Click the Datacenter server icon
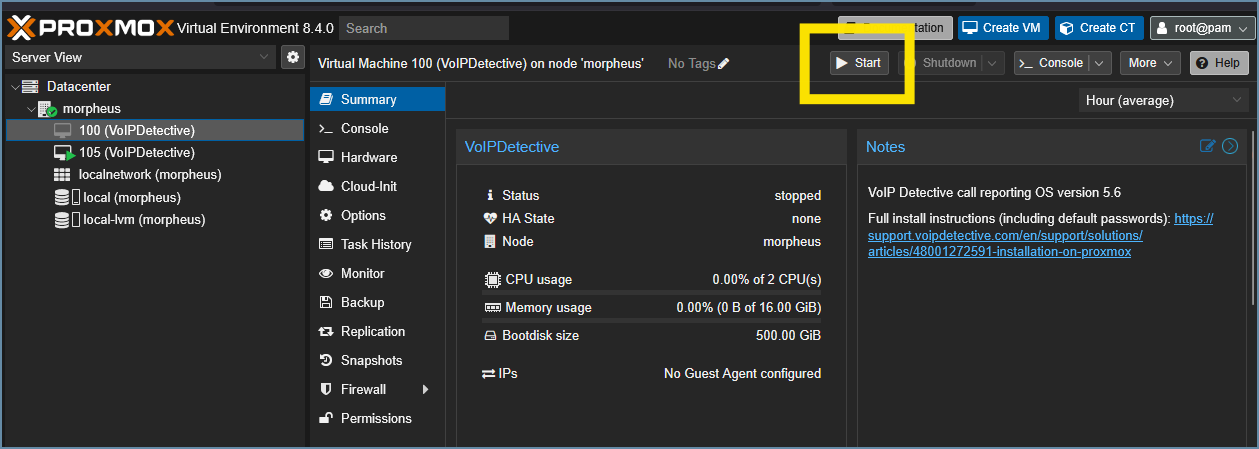 [30, 87]
